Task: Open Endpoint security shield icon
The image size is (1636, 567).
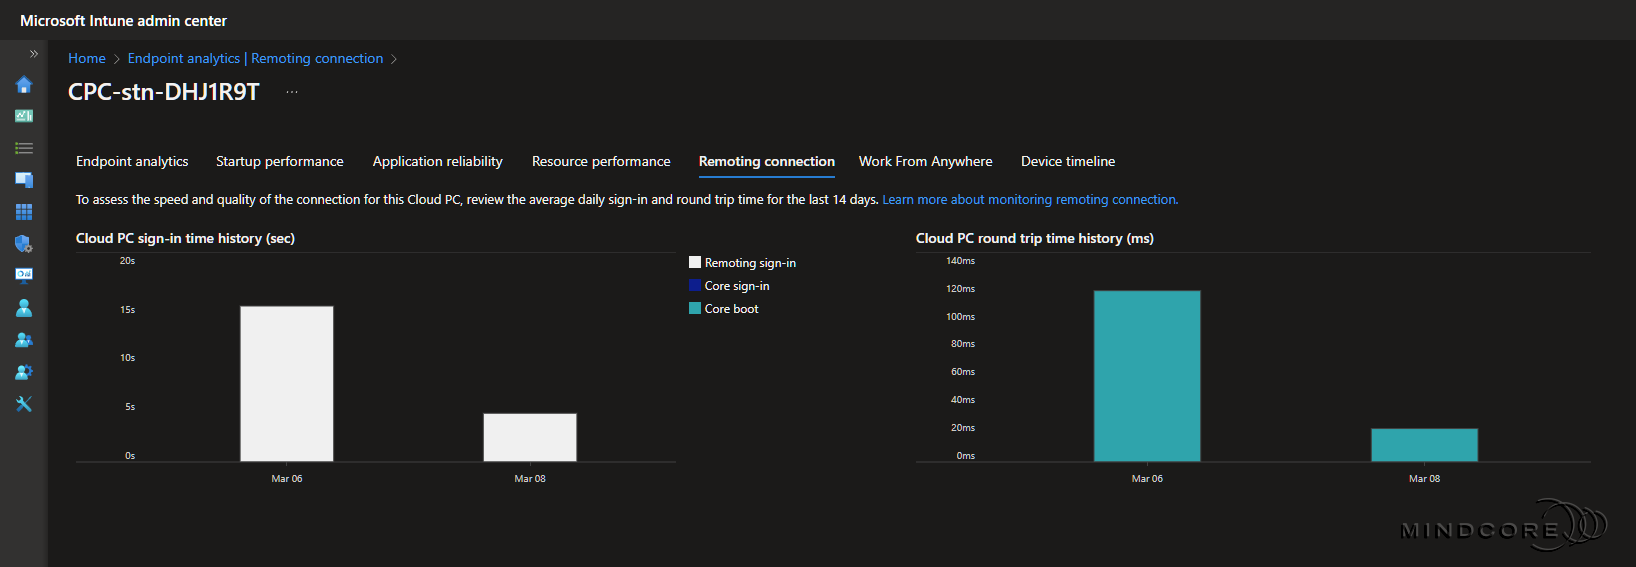Action: [24, 244]
